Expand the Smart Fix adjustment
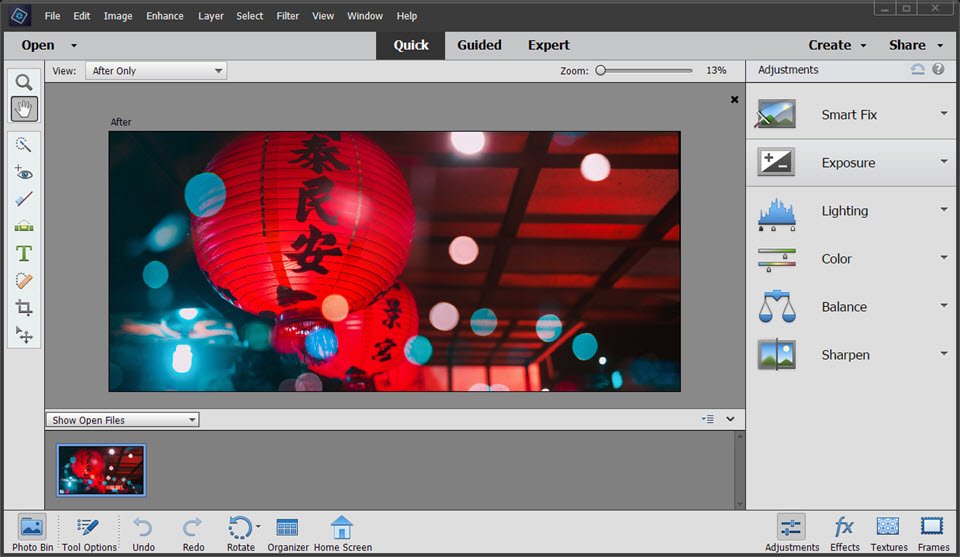Image resolution: width=960 pixels, height=557 pixels. pos(944,113)
